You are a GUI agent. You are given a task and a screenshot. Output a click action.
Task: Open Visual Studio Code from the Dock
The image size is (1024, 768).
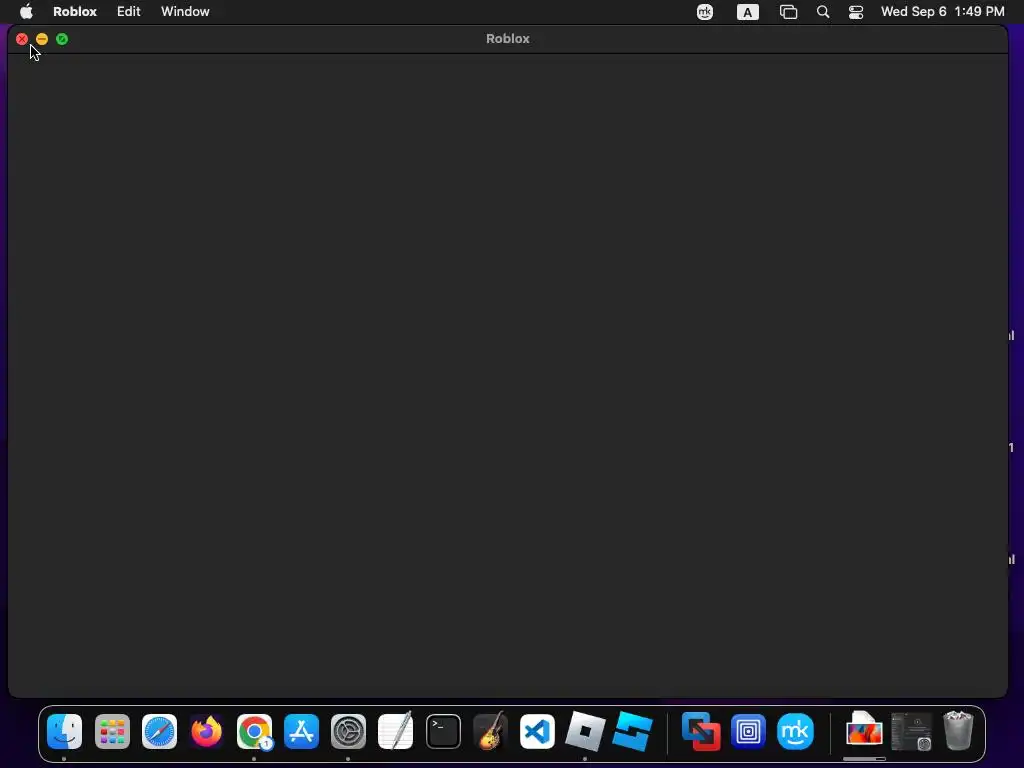(x=537, y=731)
